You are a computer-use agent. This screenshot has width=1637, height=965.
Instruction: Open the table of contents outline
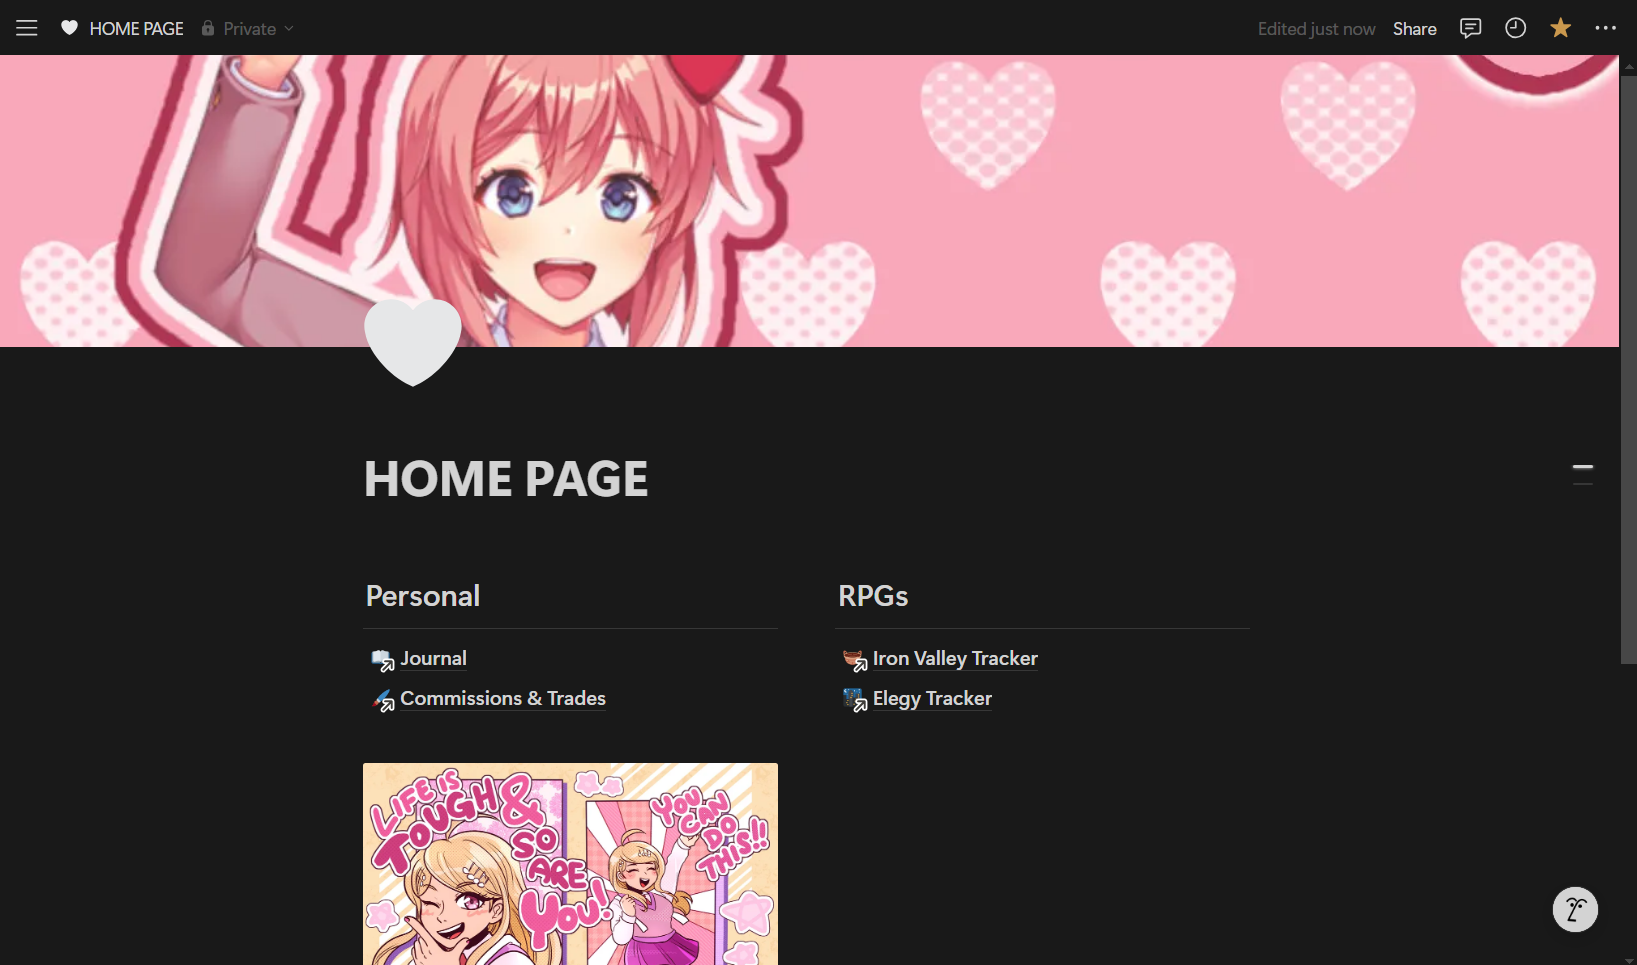pos(1583,475)
